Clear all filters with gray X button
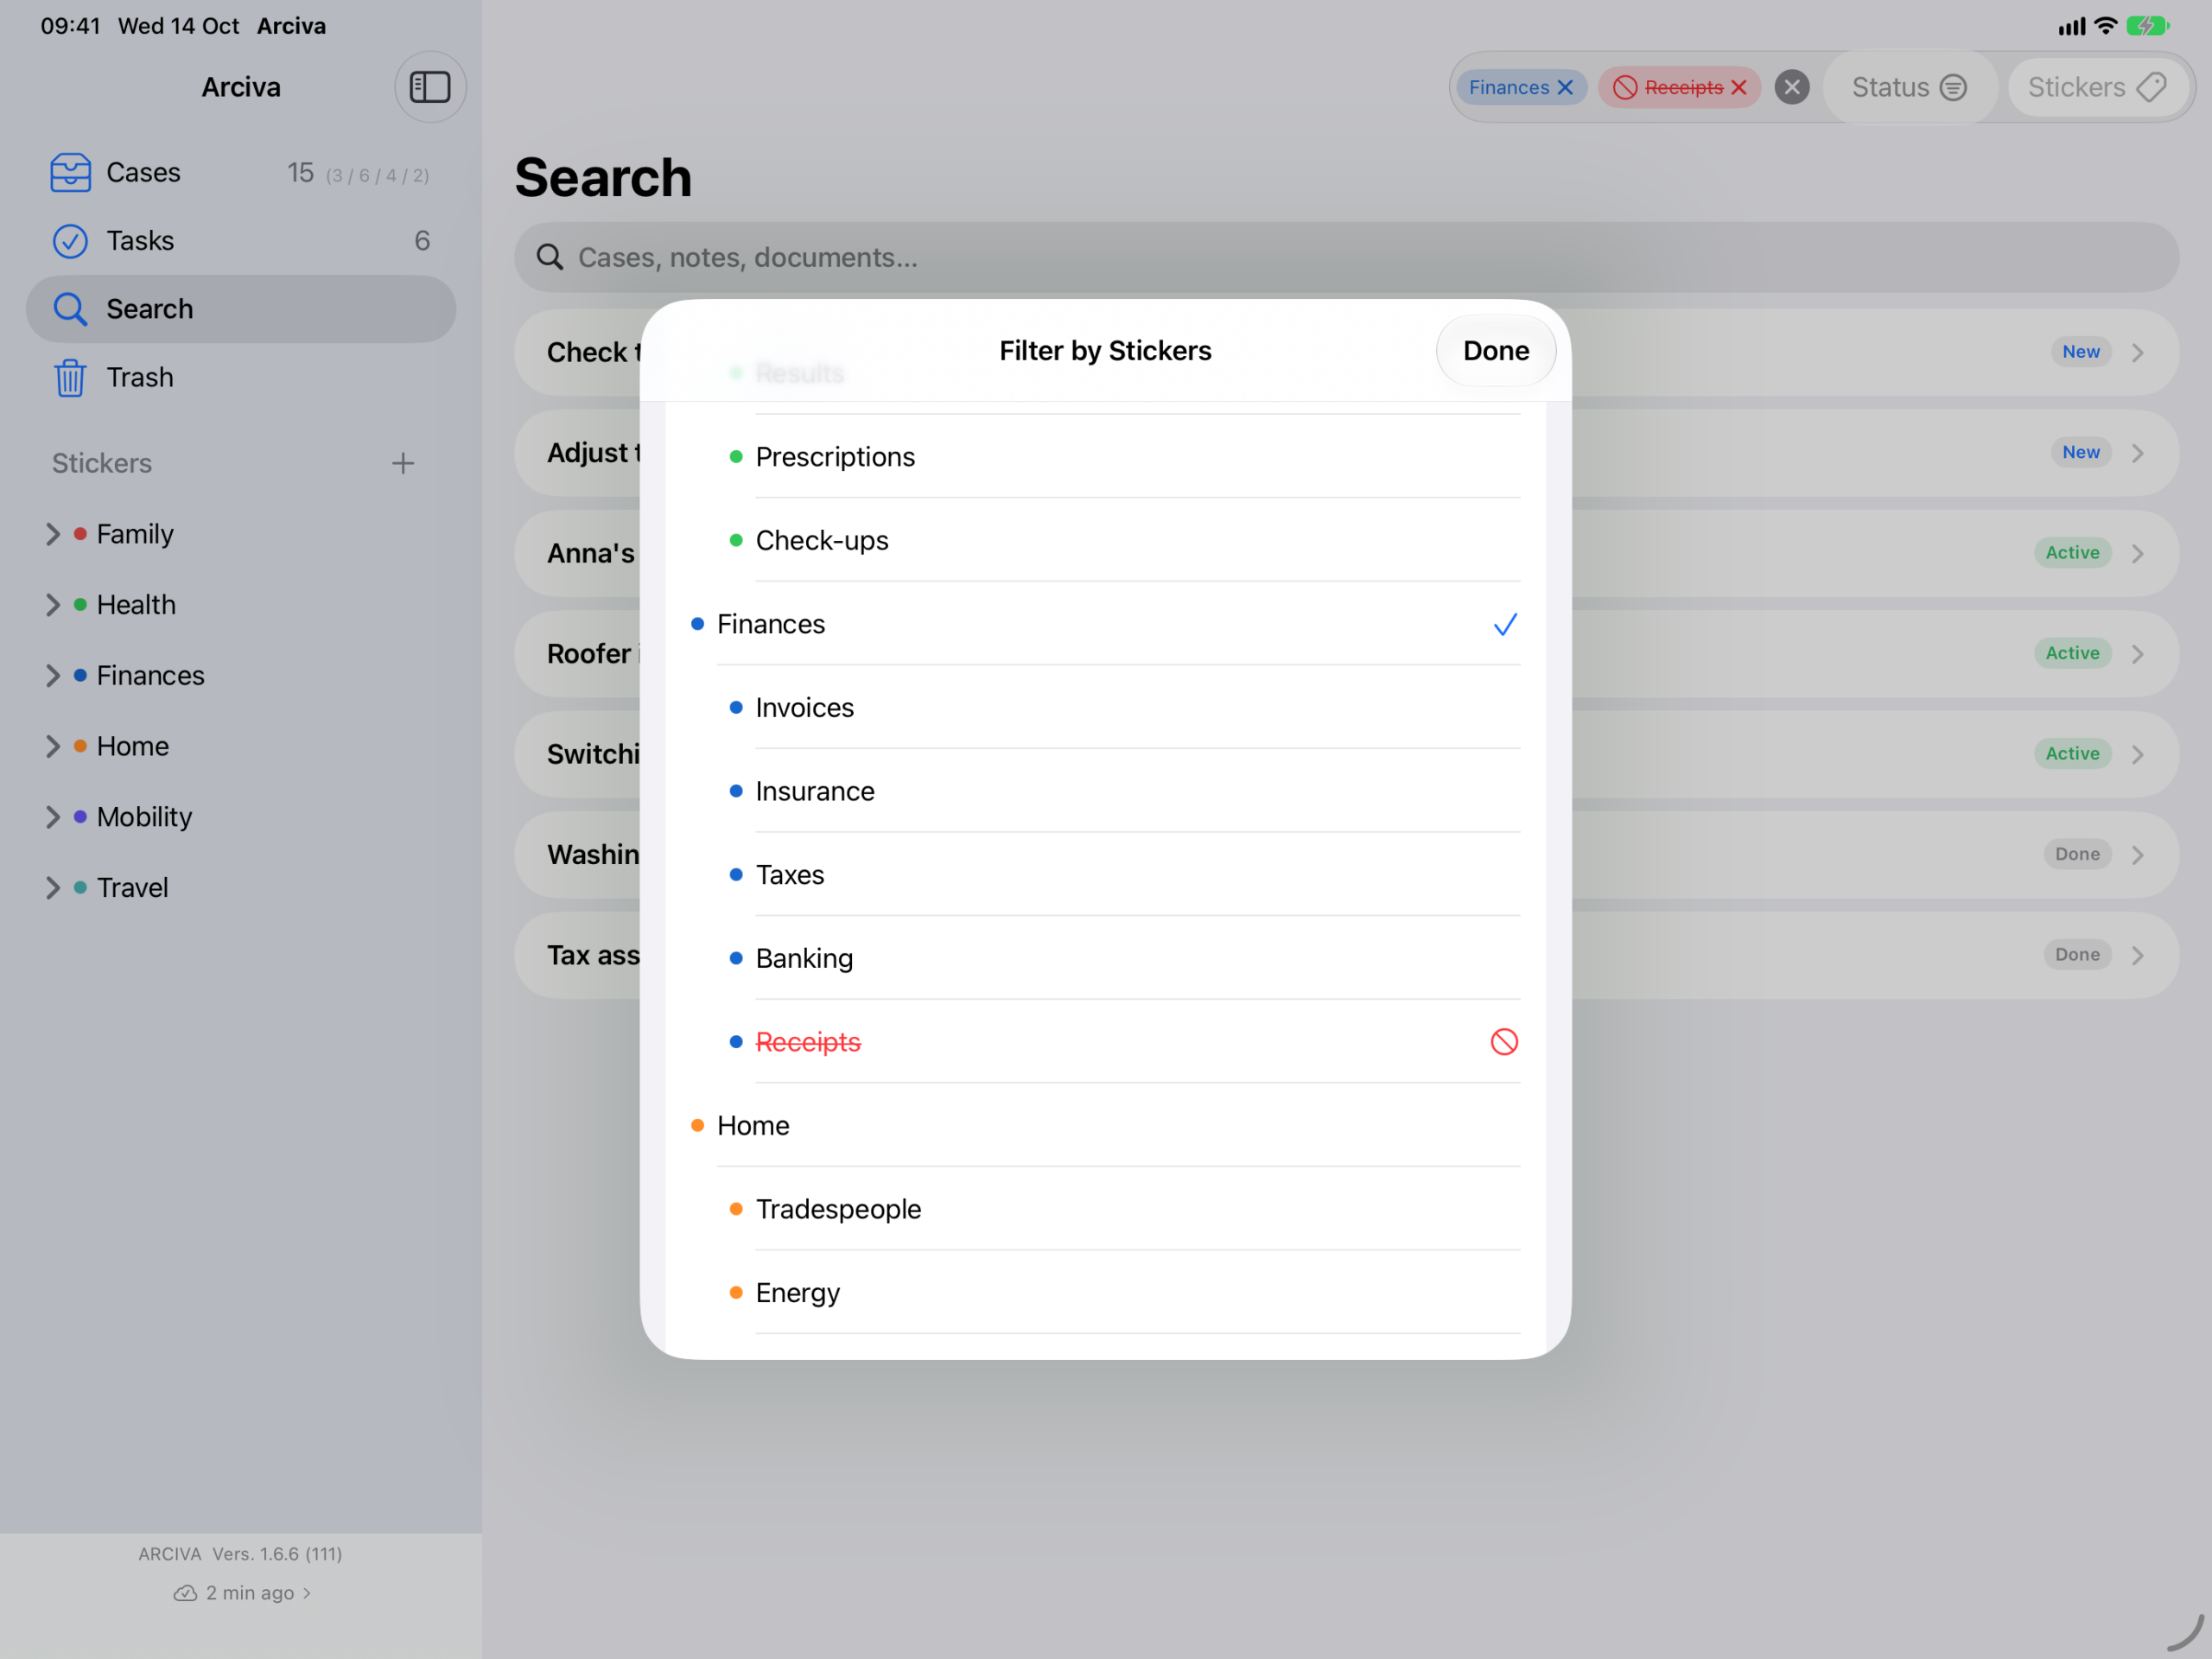 [x=1792, y=88]
